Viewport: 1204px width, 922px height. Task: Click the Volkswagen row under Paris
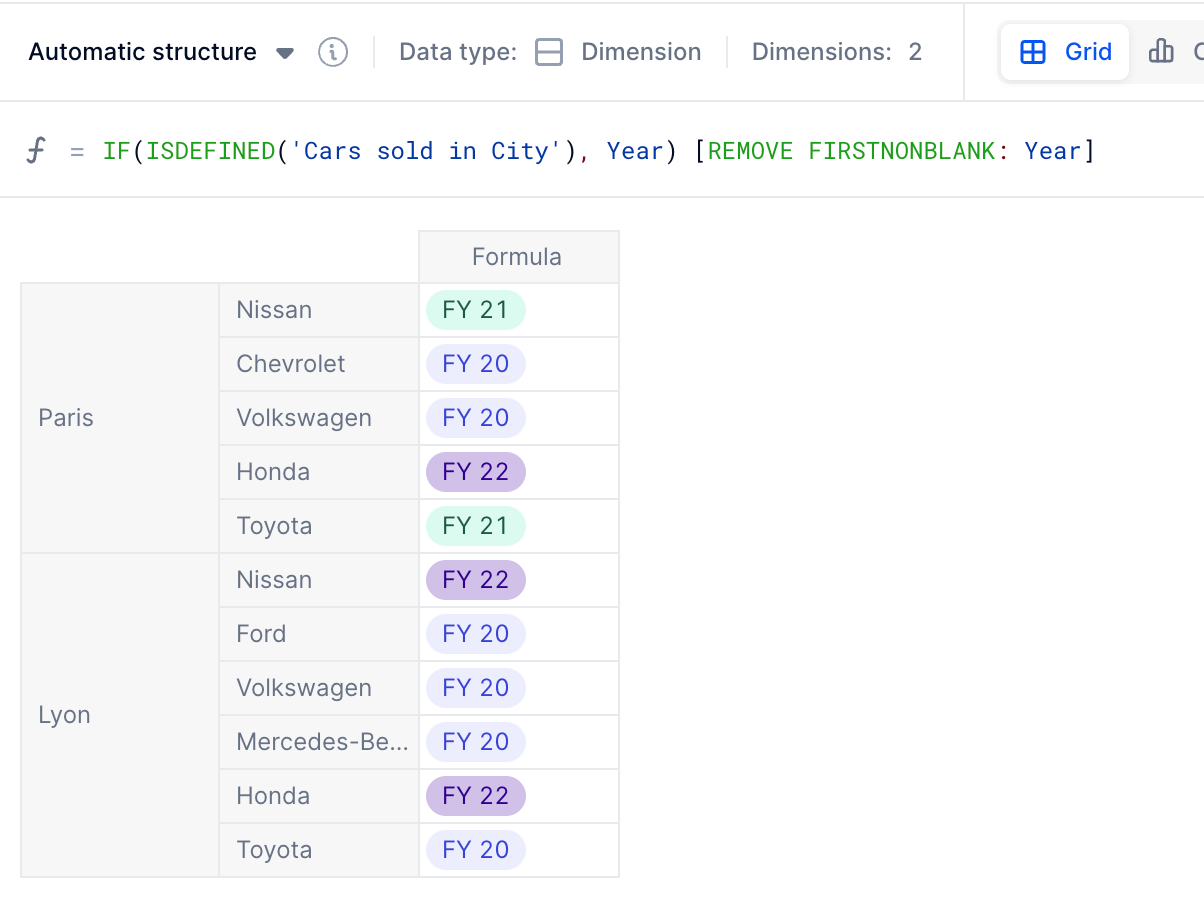319,418
